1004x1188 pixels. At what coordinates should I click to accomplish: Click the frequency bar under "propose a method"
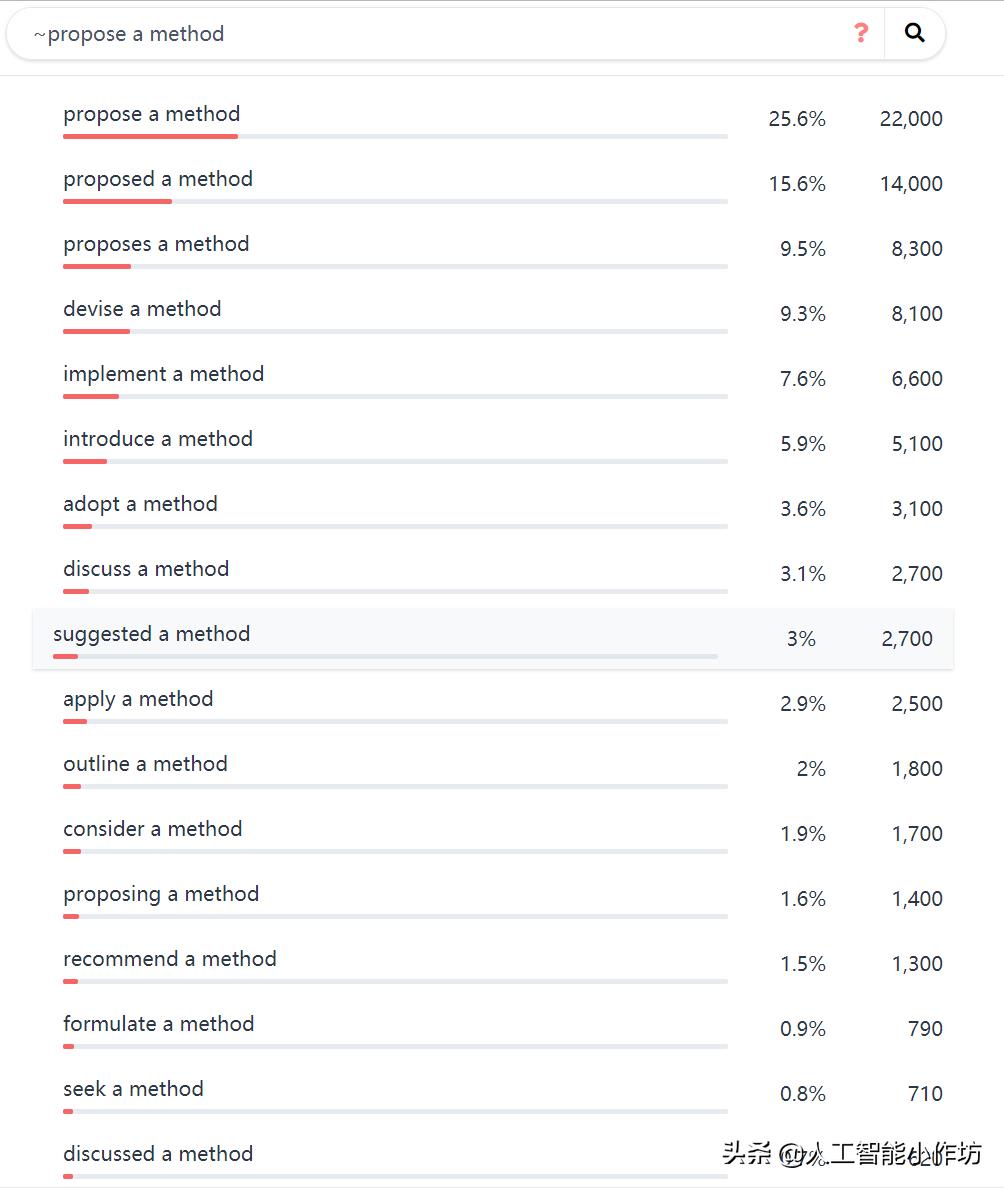tap(395, 136)
